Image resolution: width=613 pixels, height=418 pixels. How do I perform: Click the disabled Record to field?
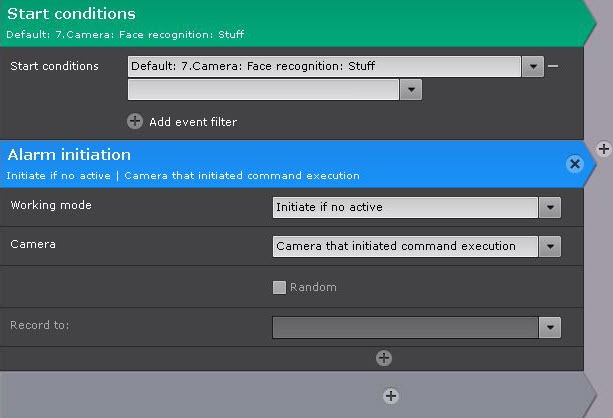[x=405, y=327]
